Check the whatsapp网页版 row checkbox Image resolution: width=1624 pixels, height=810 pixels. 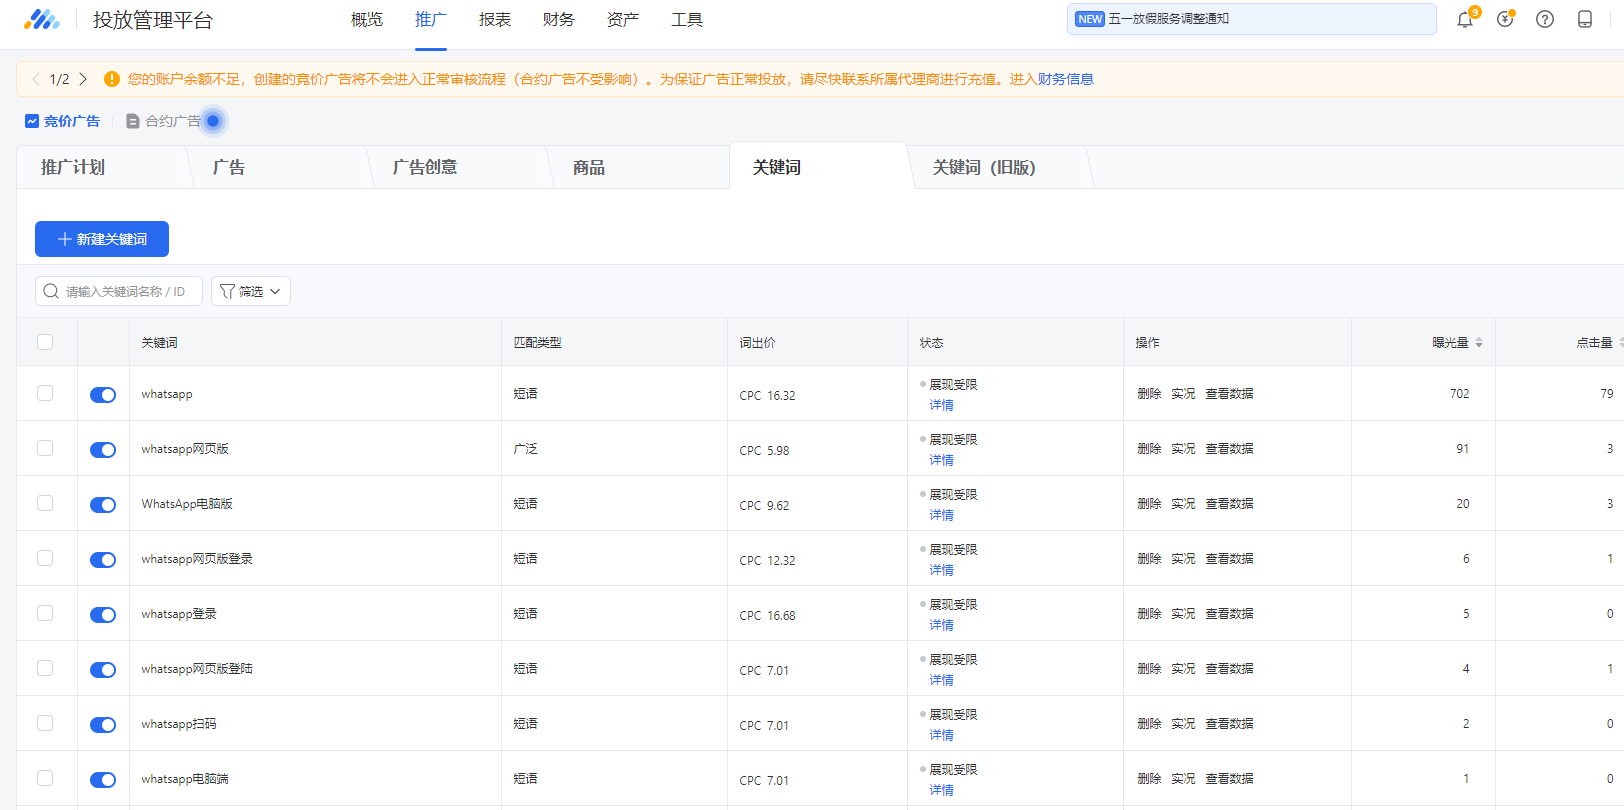click(45, 448)
